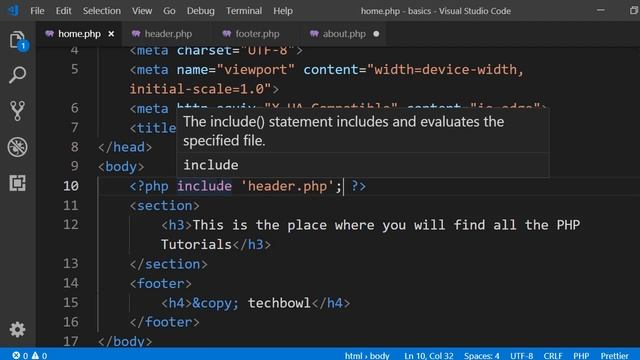Click the 'include' label in hover tooltip
The height and width of the screenshot is (360, 640).
pos(211,165)
